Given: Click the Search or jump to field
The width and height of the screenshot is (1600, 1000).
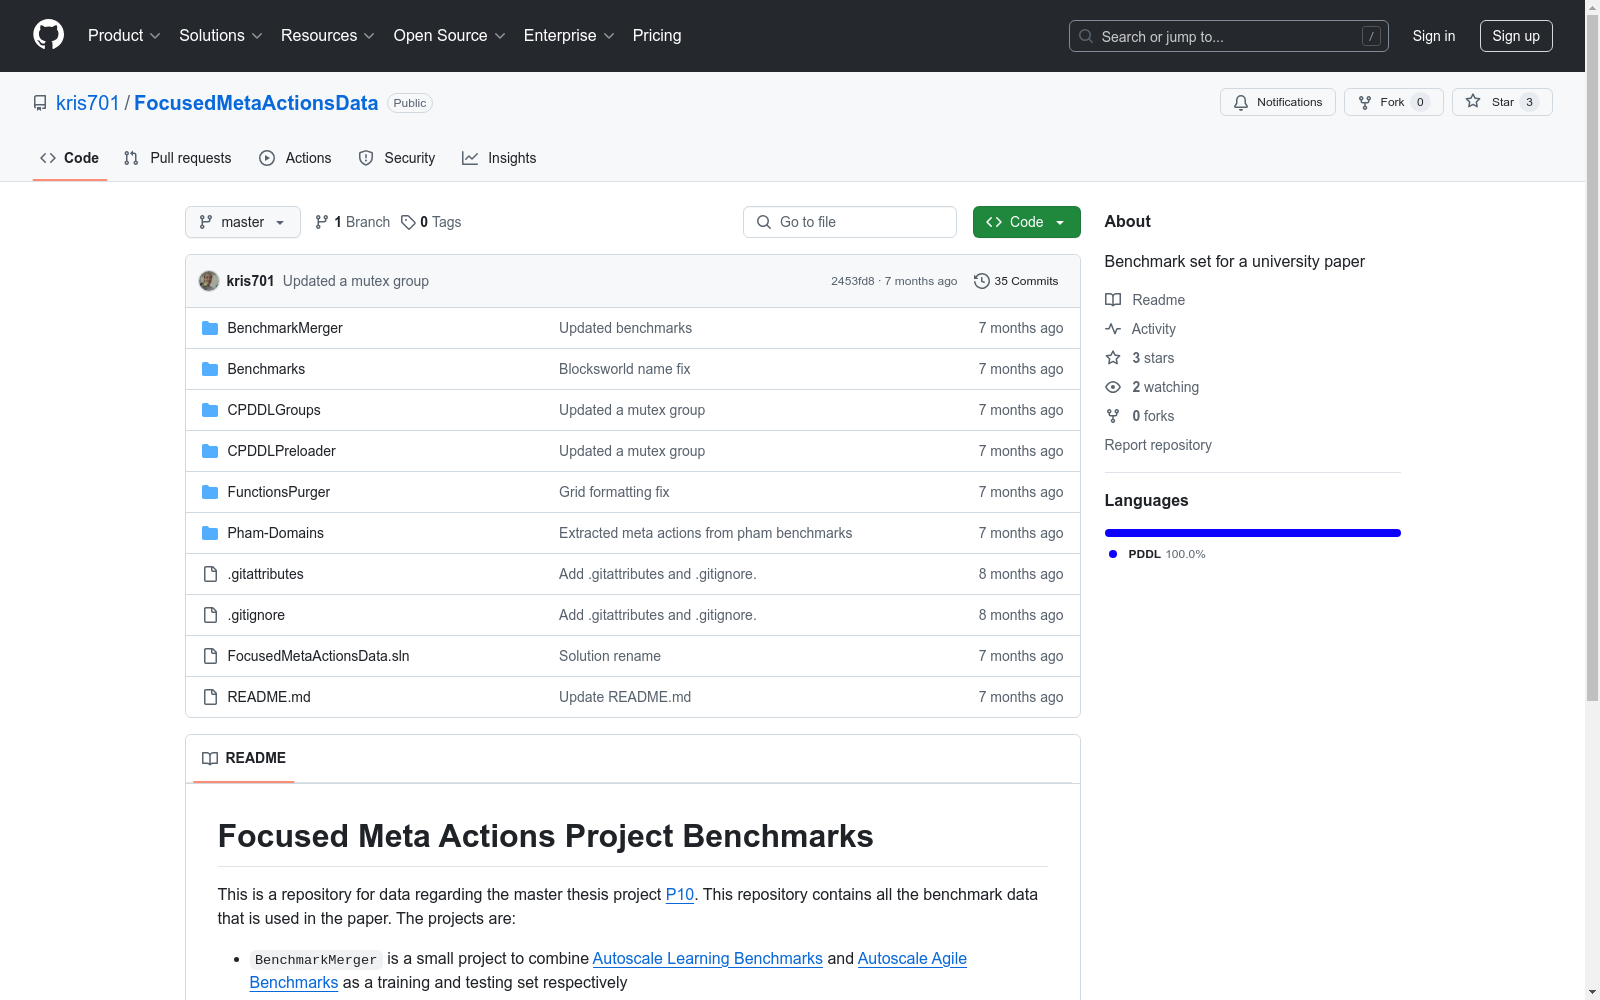Looking at the screenshot, I should coord(1229,36).
